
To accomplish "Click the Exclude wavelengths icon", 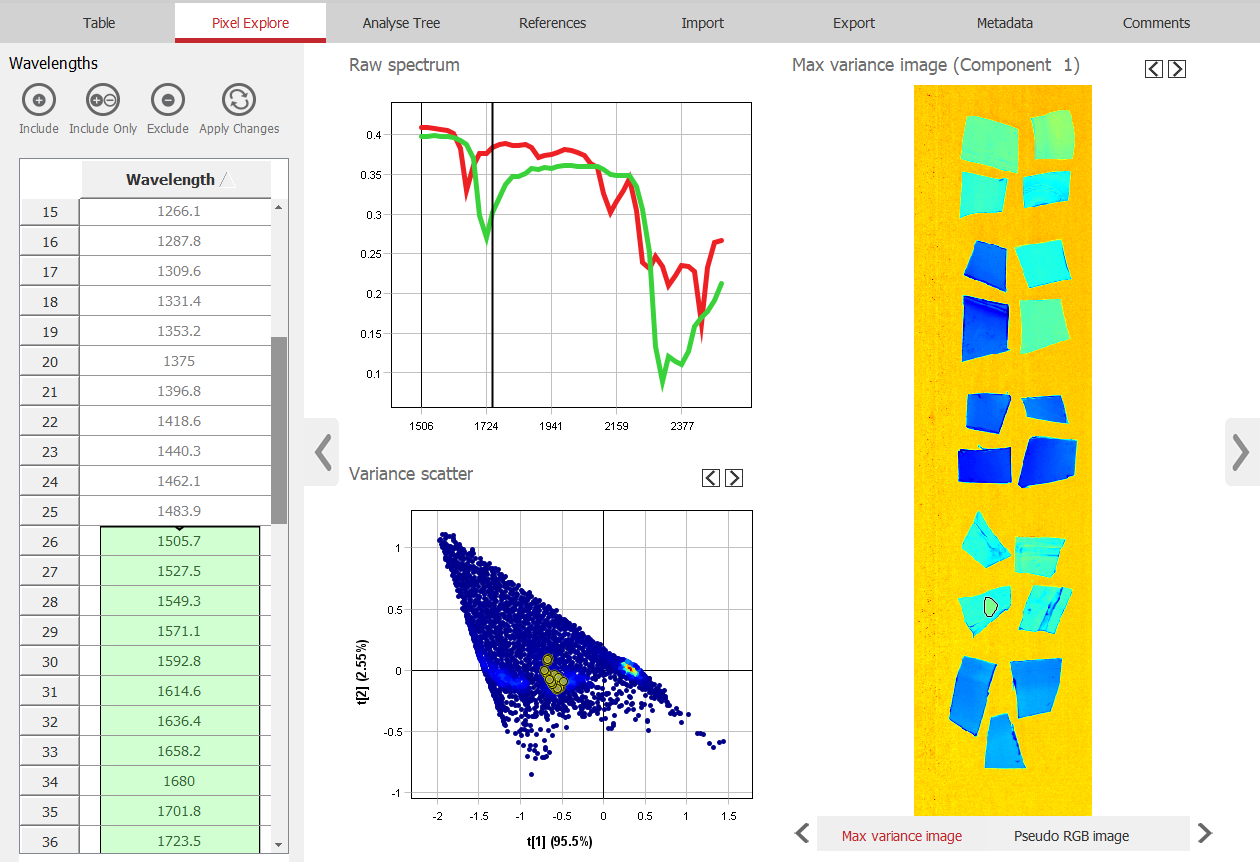I will pyautogui.click(x=168, y=100).
